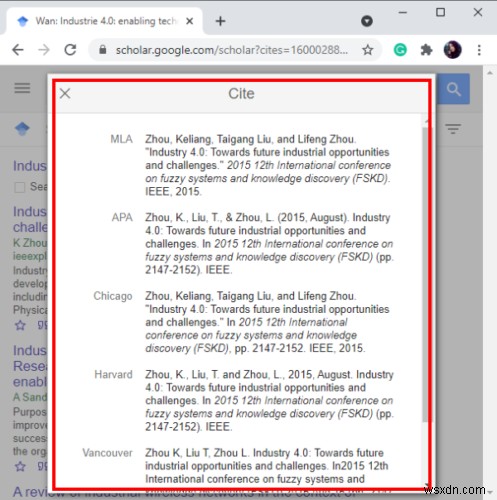Save second result with star icon
The height and width of the screenshot is (500, 497).
tap(20, 466)
